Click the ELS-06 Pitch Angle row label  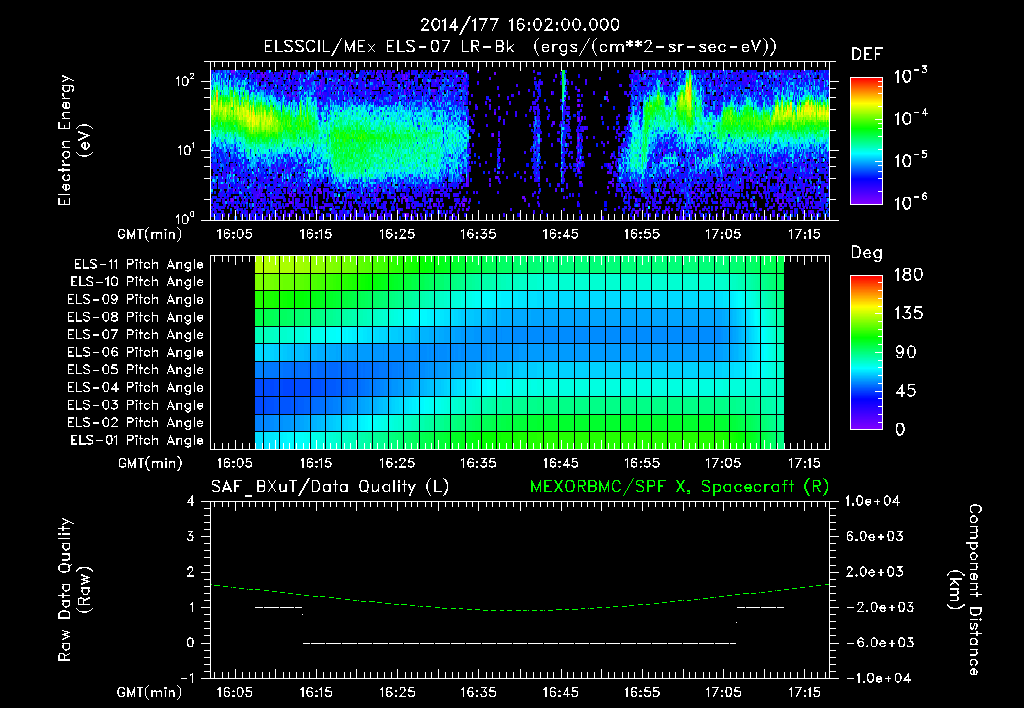[136, 353]
